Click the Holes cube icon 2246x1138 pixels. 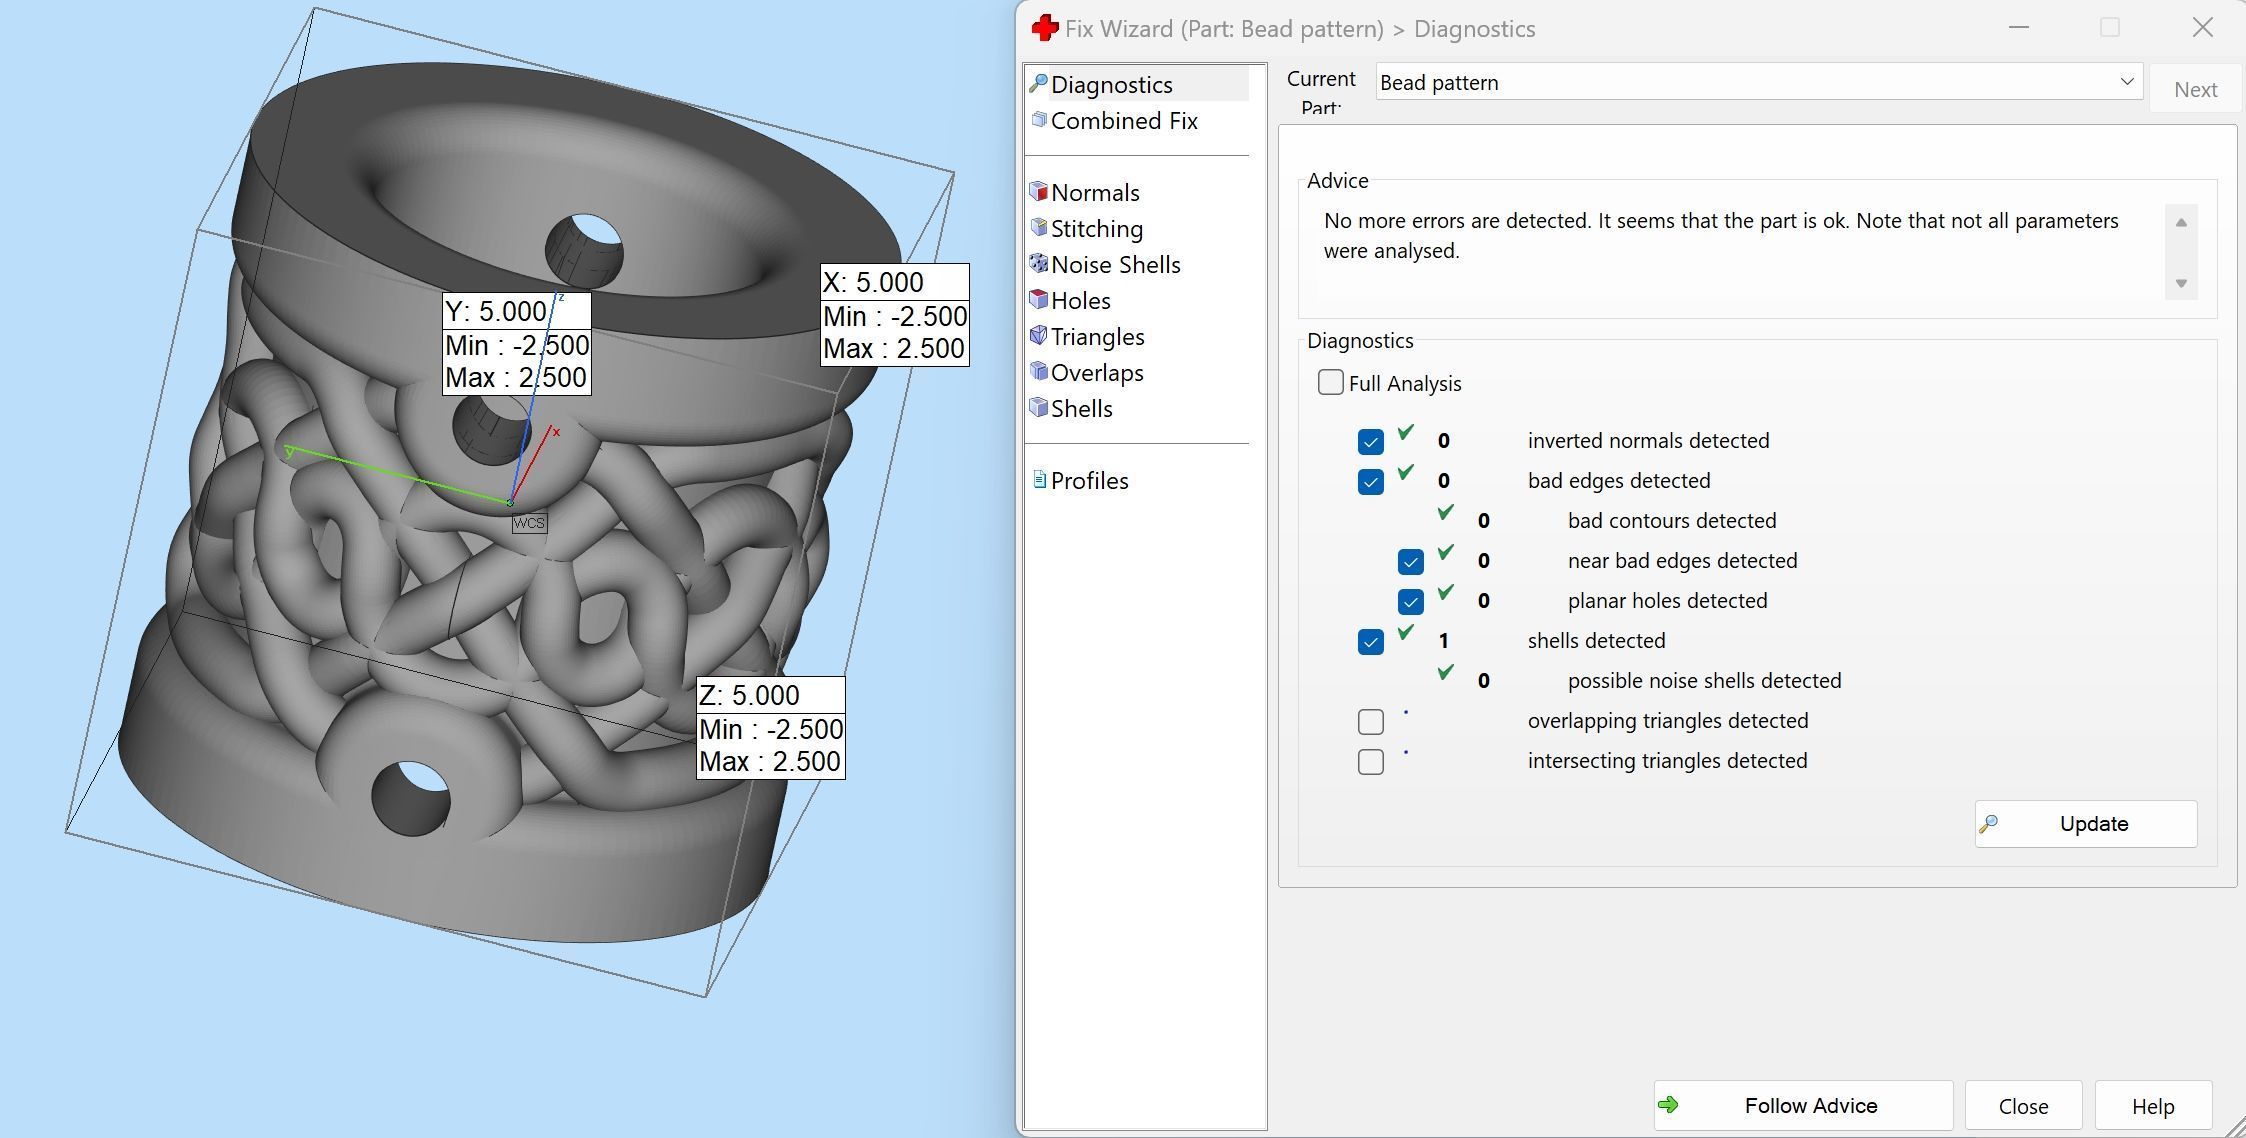1039,299
